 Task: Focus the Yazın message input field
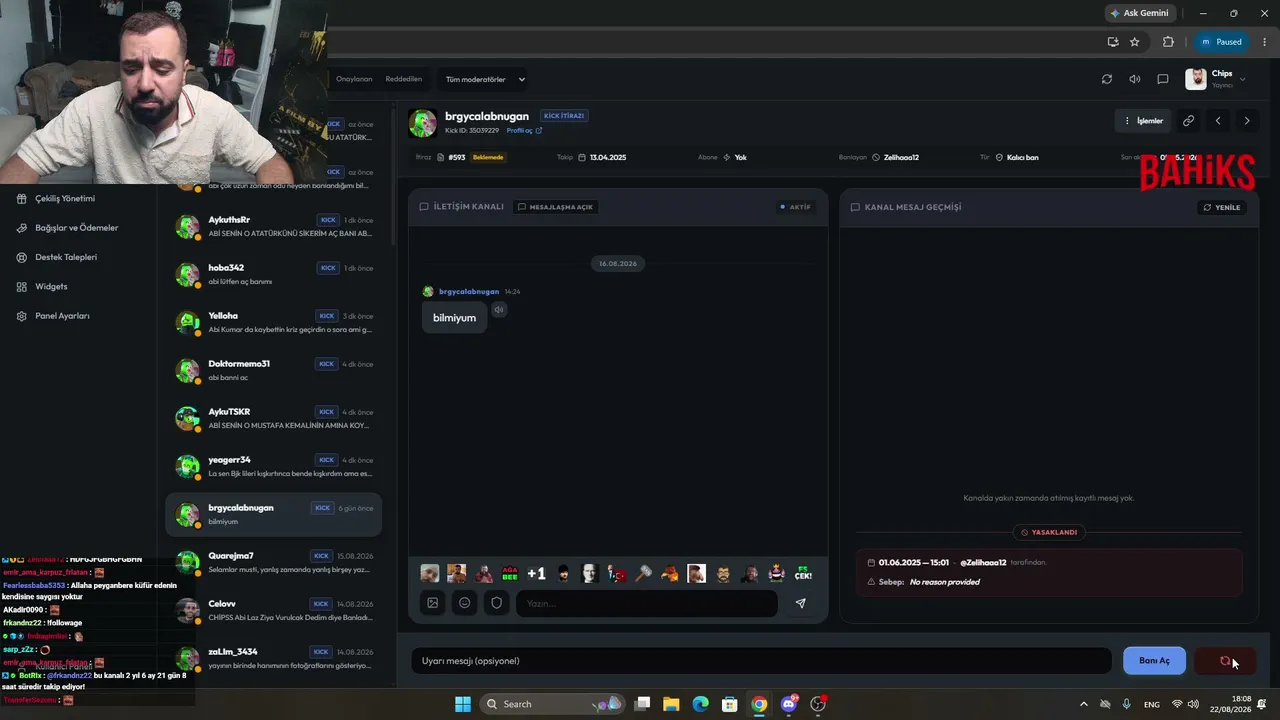pyautogui.click(x=646, y=603)
